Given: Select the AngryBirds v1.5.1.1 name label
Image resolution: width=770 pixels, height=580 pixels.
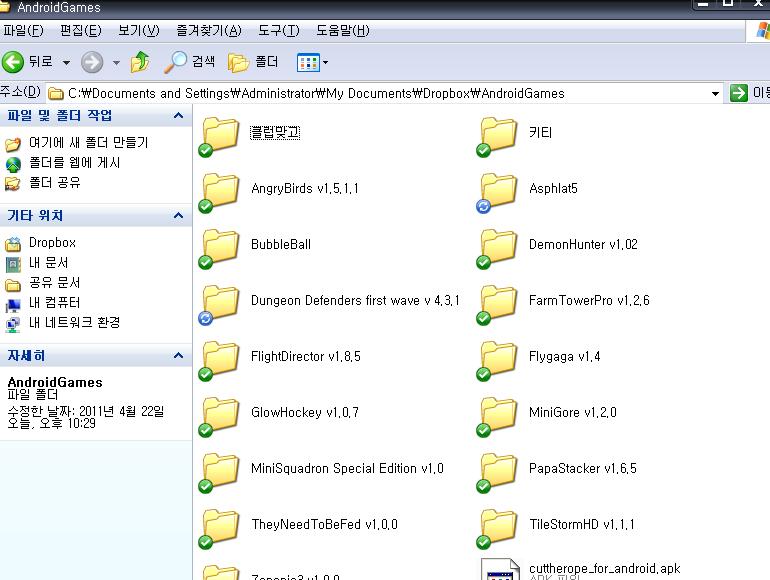Looking at the screenshot, I should (304, 189).
